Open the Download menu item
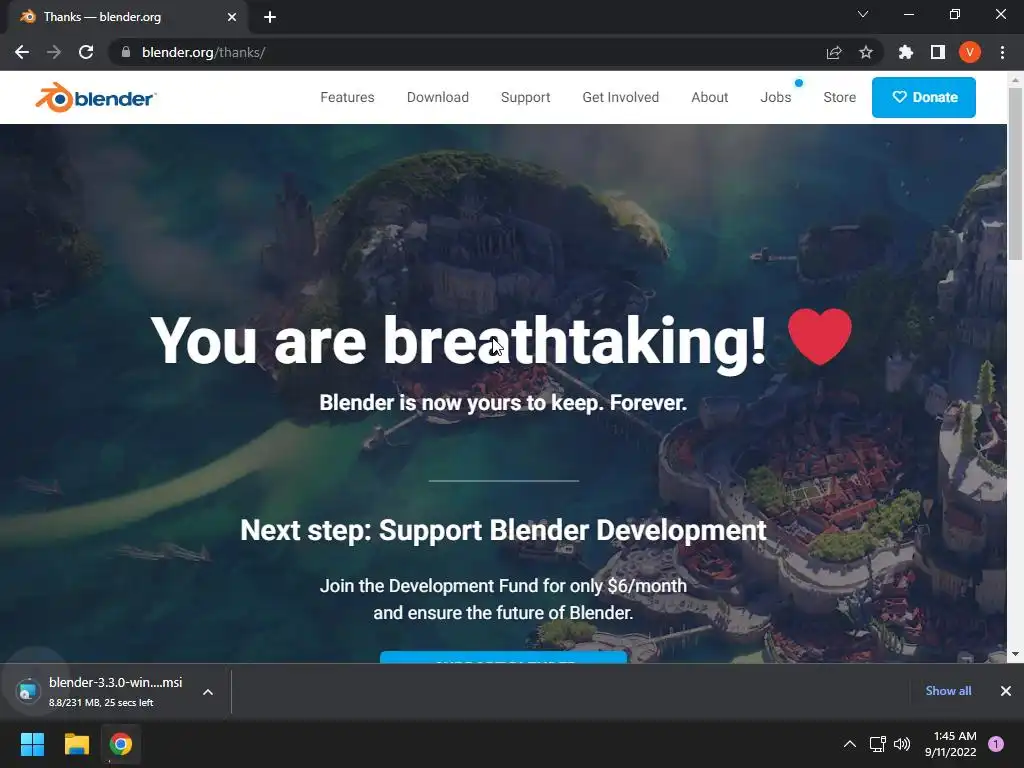The height and width of the screenshot is (768, 1024). coord(438,97)
